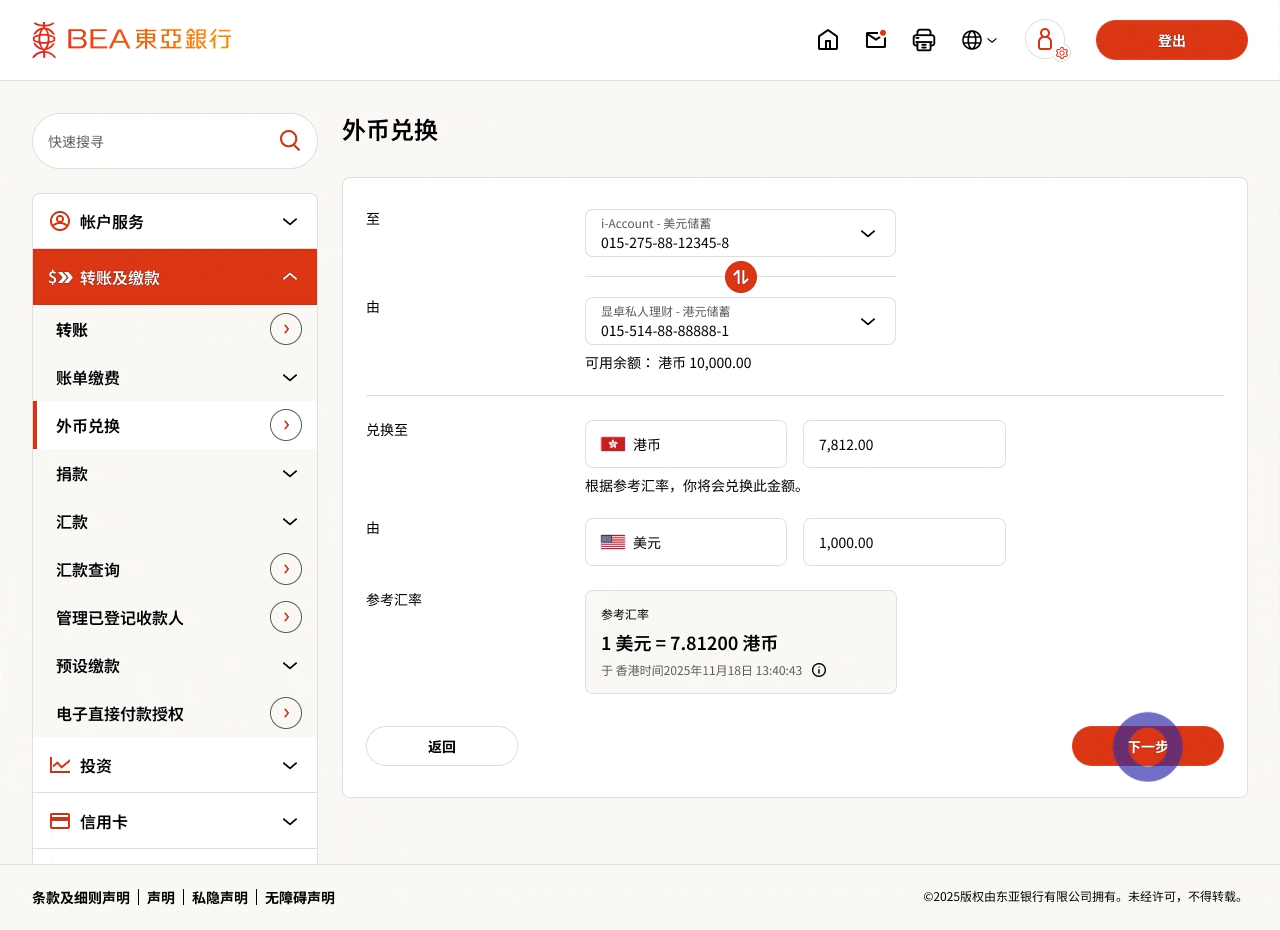Open user profile settings icon
Viewport: 1280px width, 930px height.
(x=1046, y=40)
